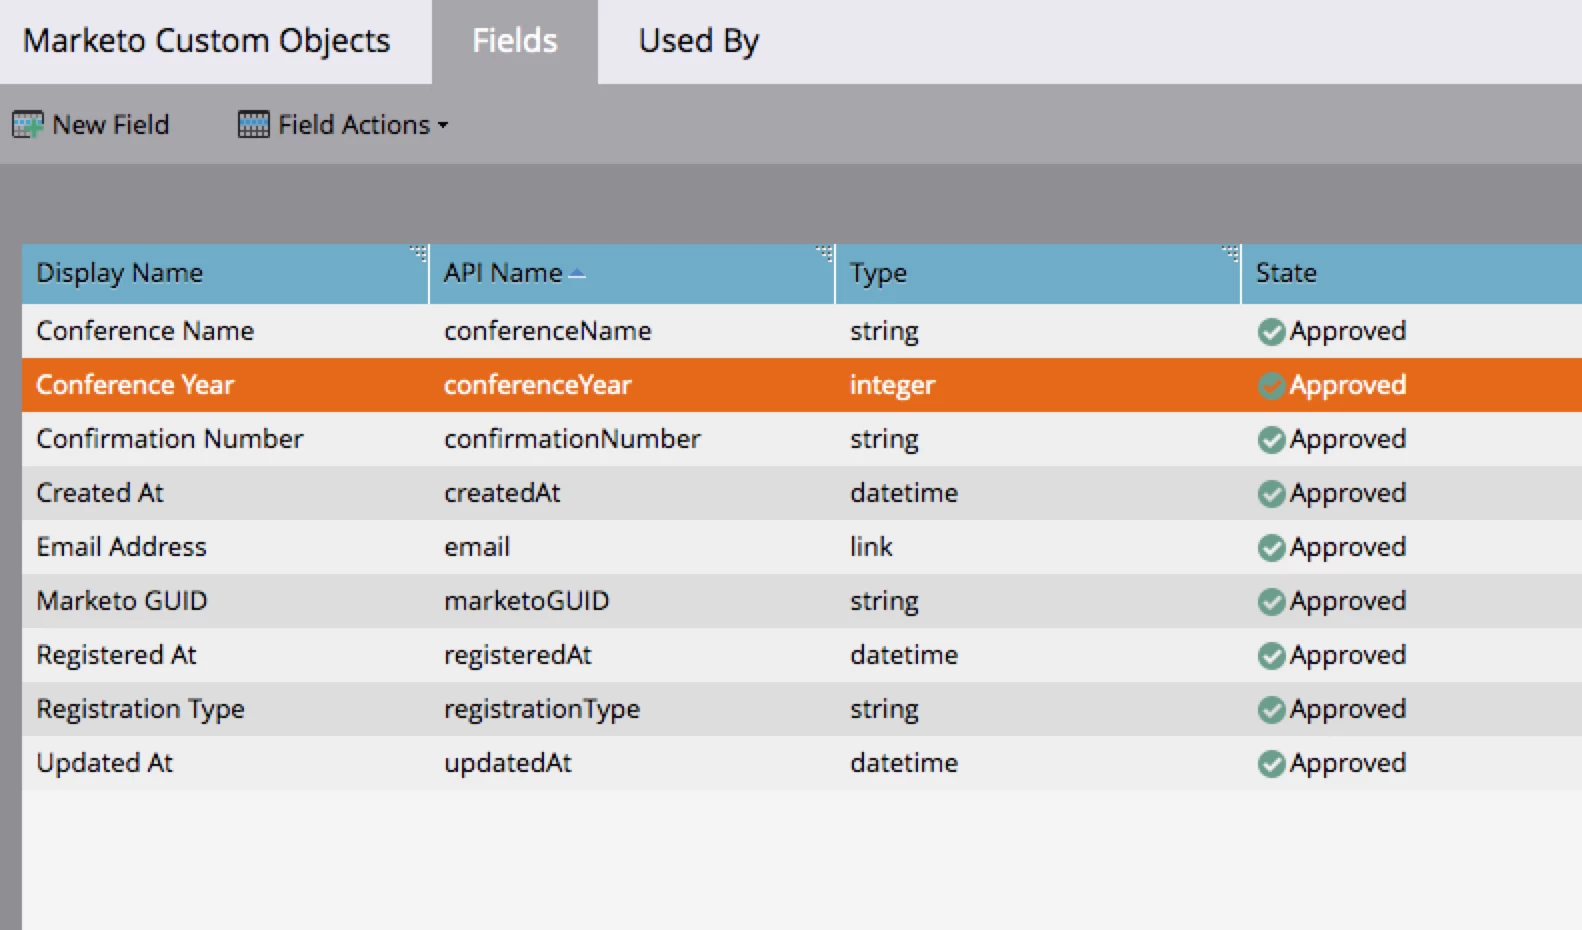Viewport: 1582px width, 930px height.
Task: Toggle API Name ascending sort arrow
Action: [x=577, y=274]
